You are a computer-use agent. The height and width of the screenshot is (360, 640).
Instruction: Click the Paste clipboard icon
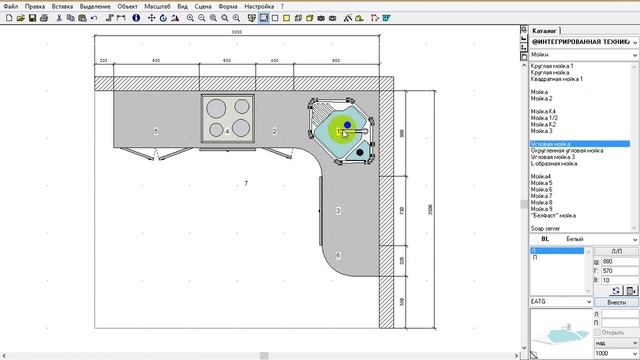click(x=82, y=18)
